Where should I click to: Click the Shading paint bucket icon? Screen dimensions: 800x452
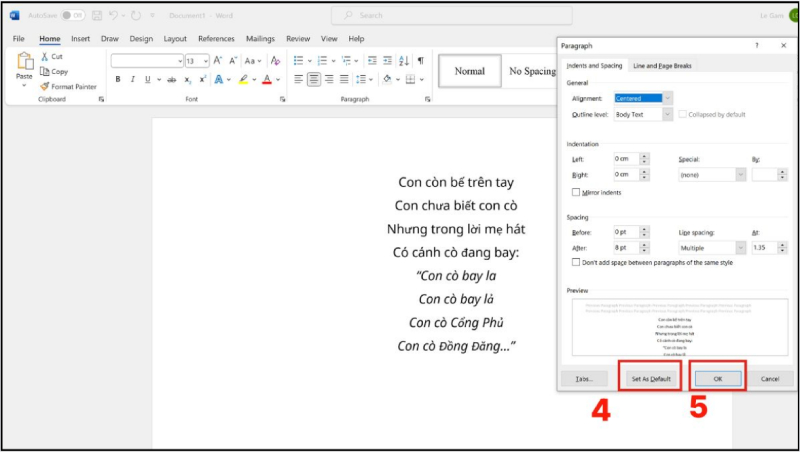pyautogui.click(x=387, y=80)
